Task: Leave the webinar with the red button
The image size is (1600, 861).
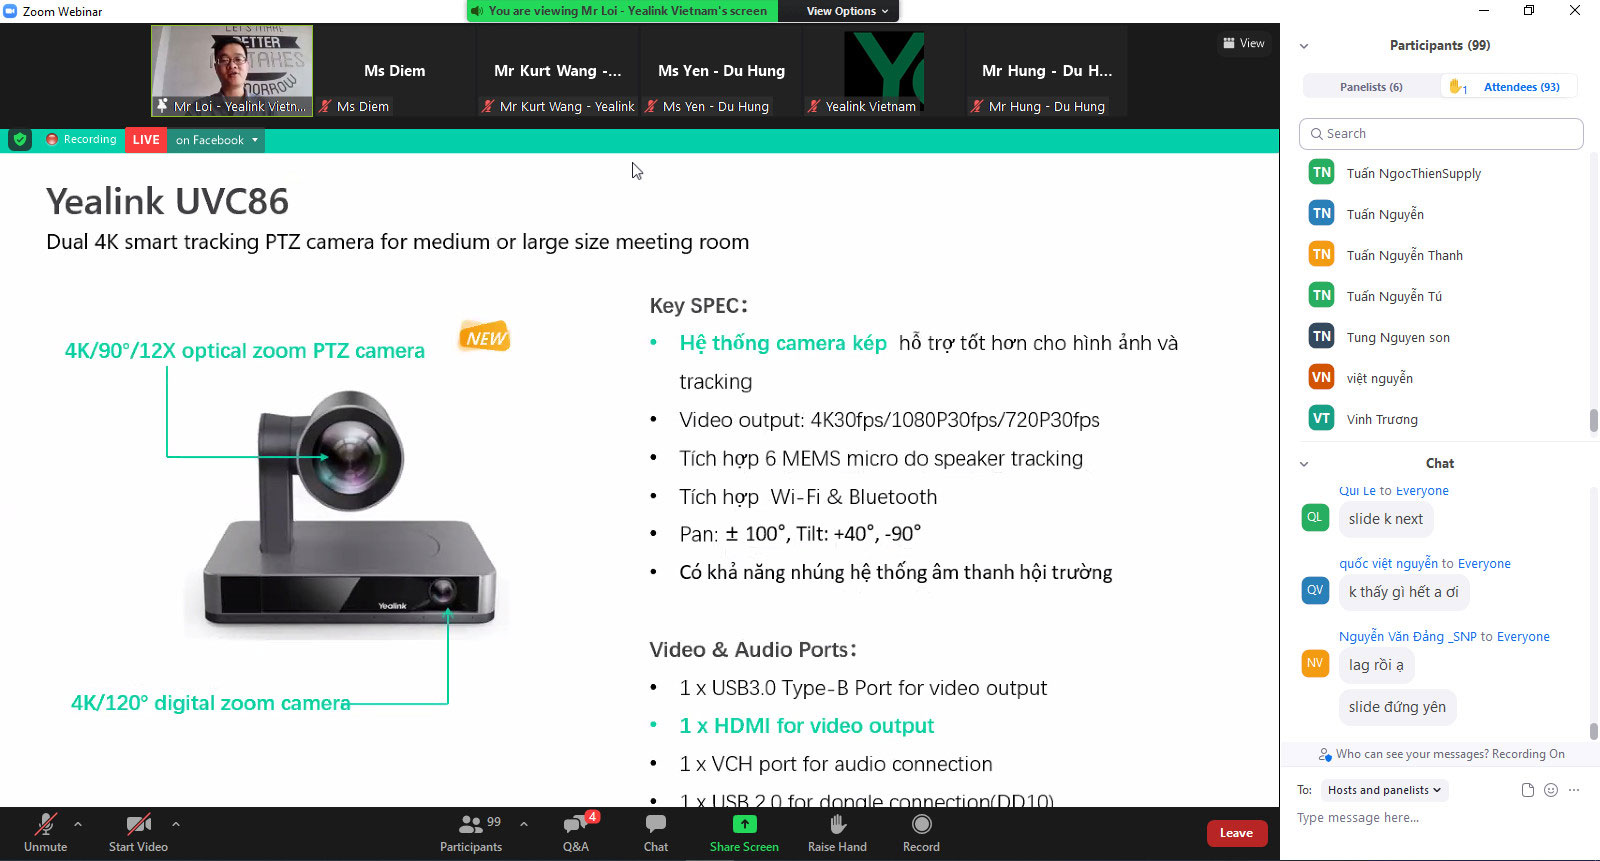Action: click(1236, 833)
